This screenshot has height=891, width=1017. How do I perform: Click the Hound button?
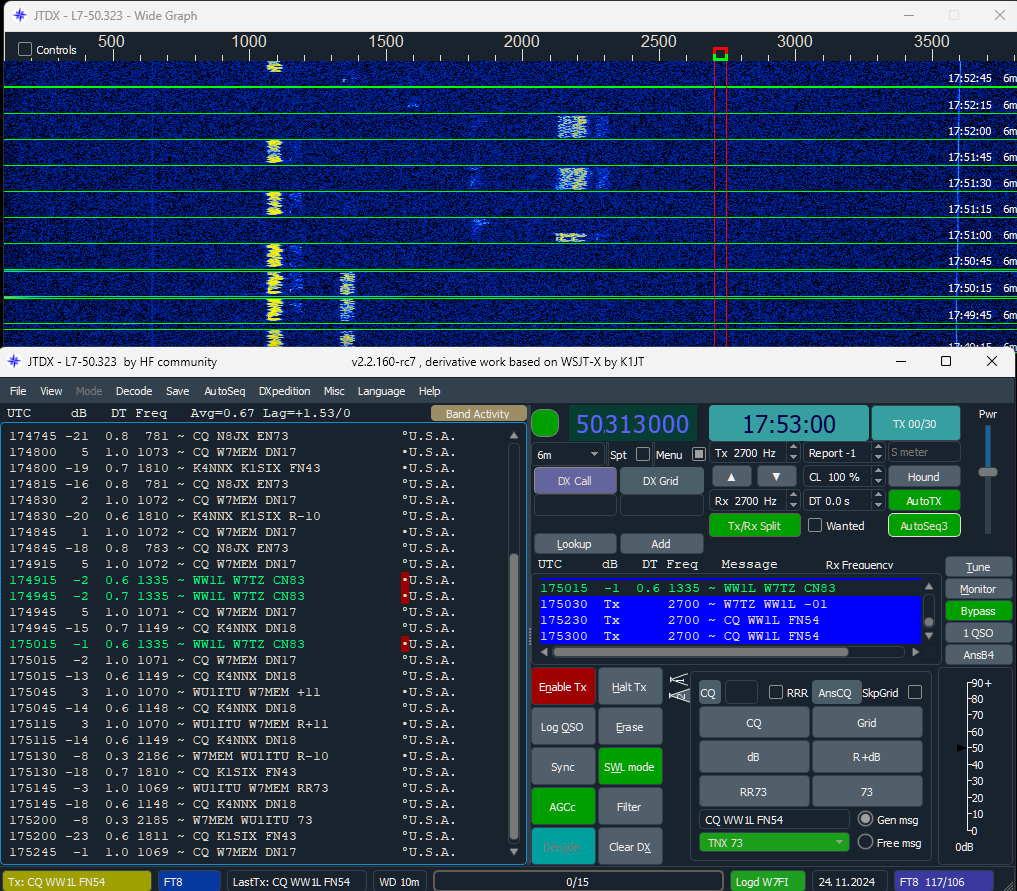[924, 477]
